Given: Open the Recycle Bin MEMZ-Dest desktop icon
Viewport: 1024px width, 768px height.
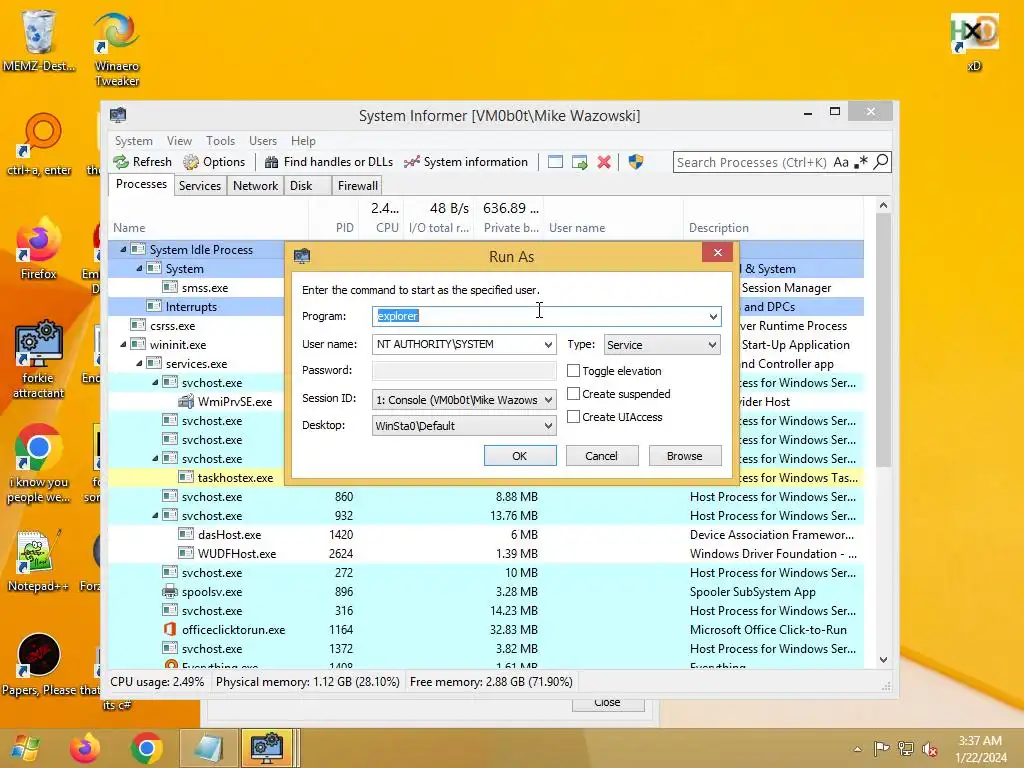Looking at the screenshot, I should pyautogui.click(x=39, y=40).
